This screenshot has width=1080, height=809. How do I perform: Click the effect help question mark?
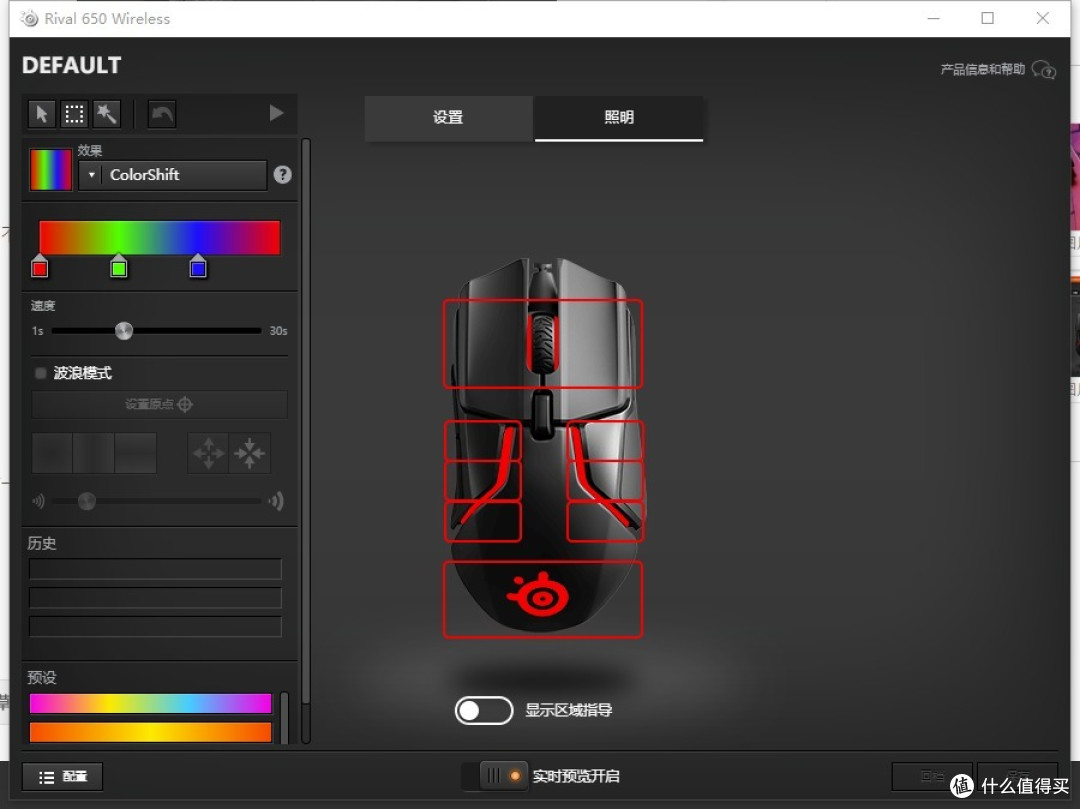coord(282,175)
